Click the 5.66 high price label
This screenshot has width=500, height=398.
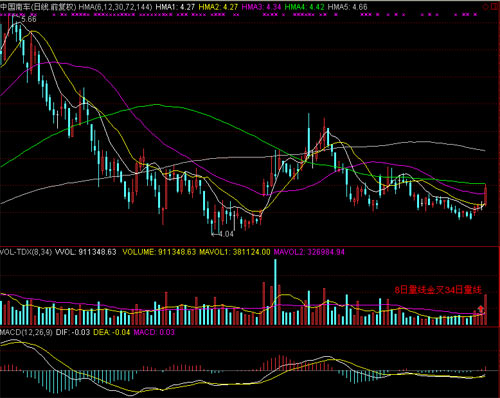point(29,19)
